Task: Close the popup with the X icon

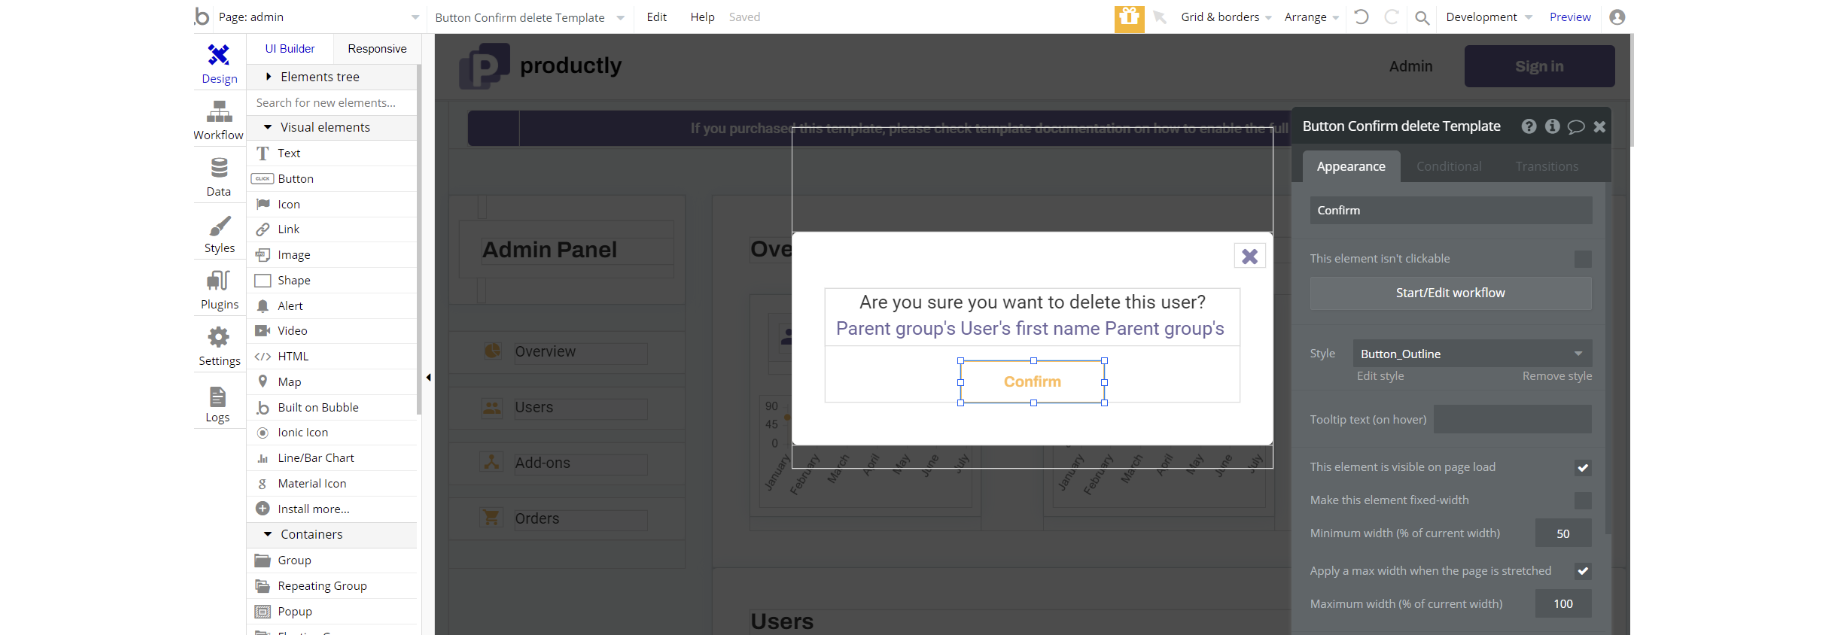Action: click(x=1250, y=256)
